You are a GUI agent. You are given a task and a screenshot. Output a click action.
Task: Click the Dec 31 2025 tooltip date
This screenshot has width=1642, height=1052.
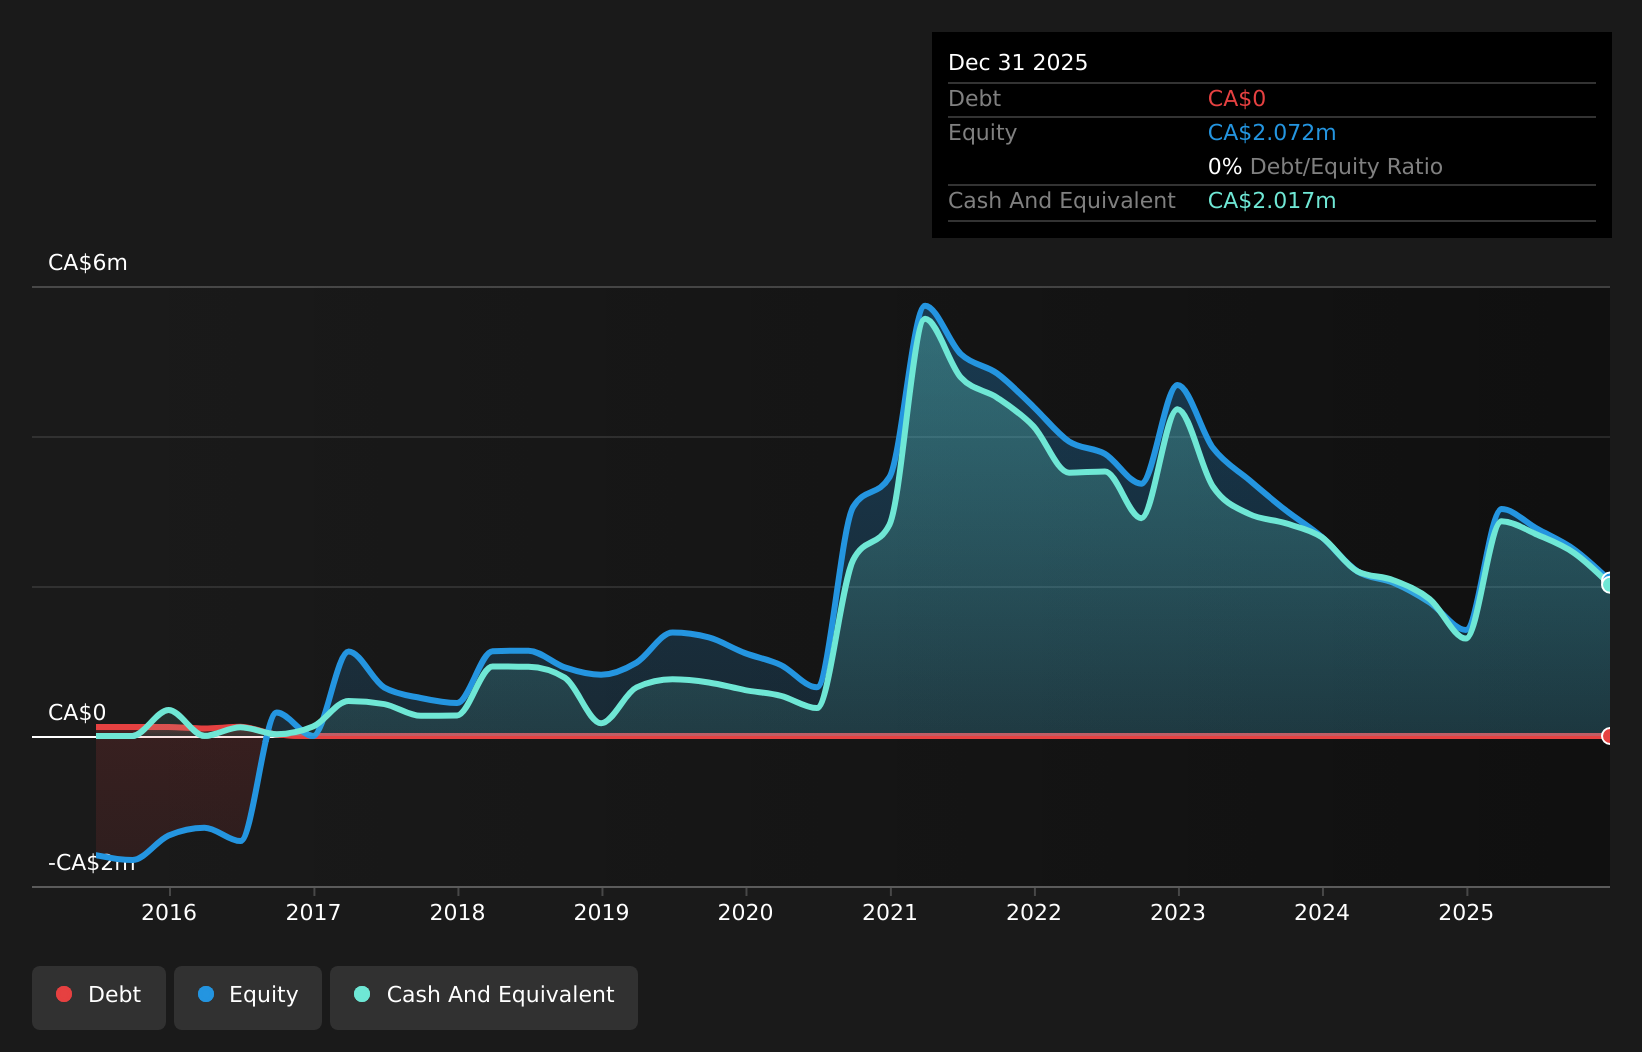coord(1018,63)
